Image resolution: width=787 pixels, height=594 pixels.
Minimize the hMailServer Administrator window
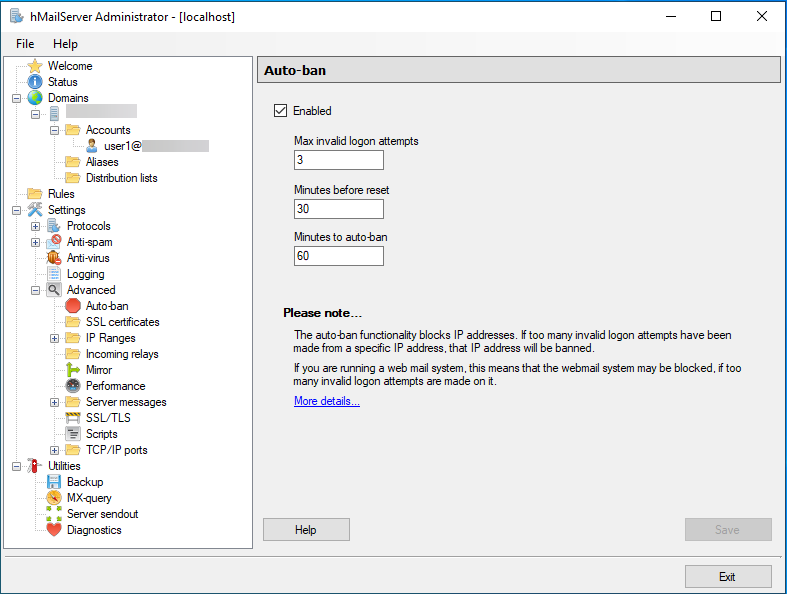tap(671, 16)
